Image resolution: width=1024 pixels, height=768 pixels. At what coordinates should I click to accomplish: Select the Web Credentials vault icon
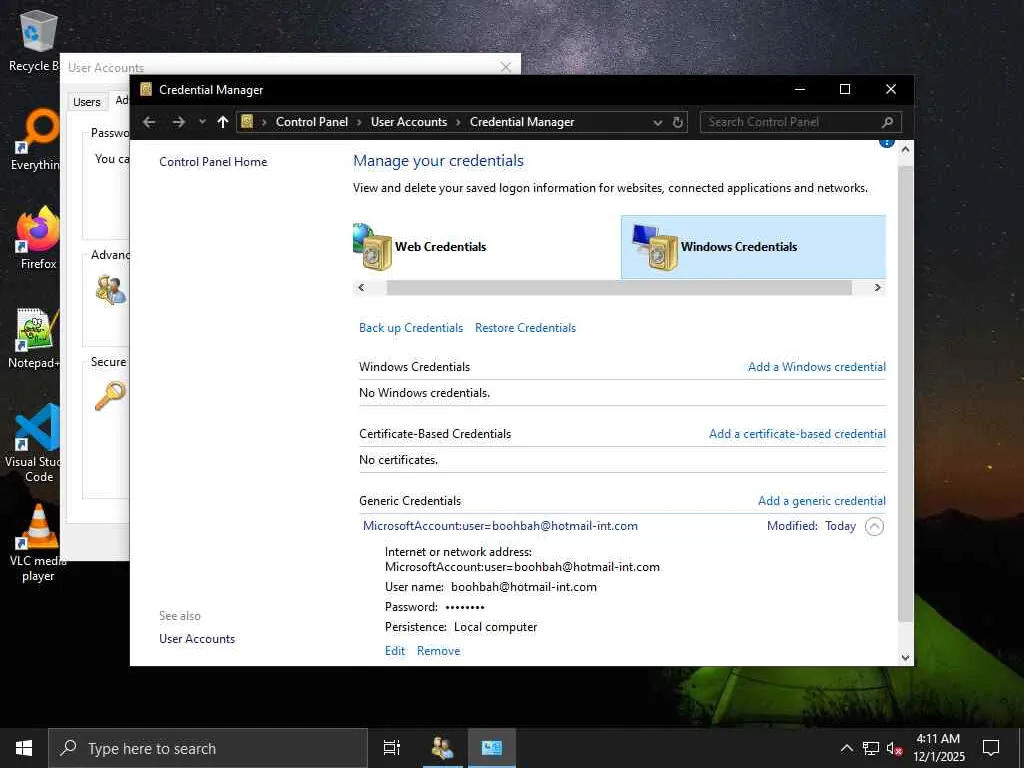coord(372,247)
